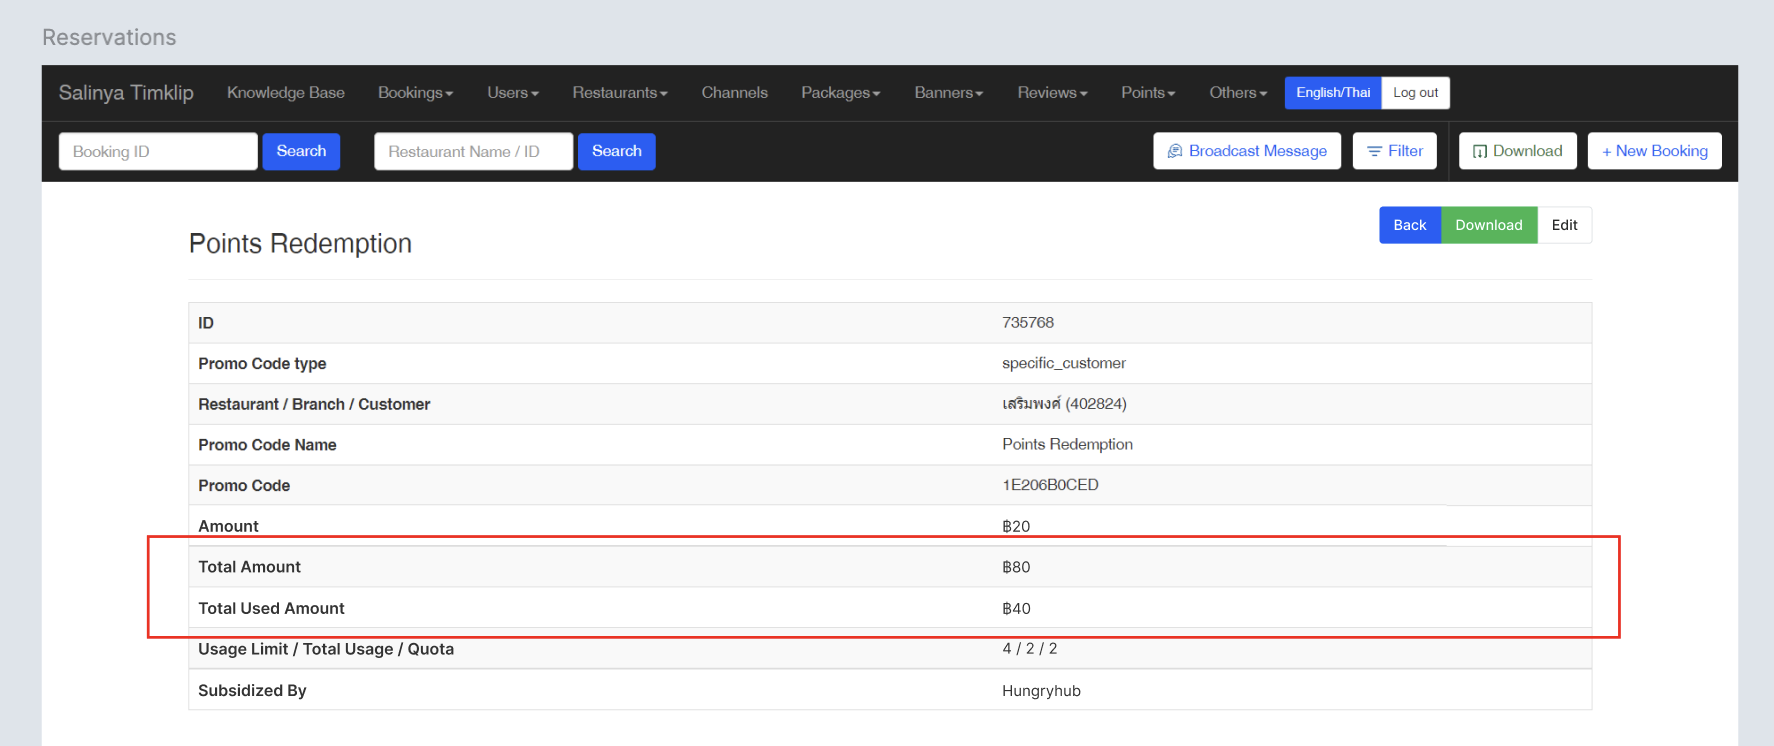Focus the Booking ID input field
This screenshot has height=746, width=1774.
(158, 152)
